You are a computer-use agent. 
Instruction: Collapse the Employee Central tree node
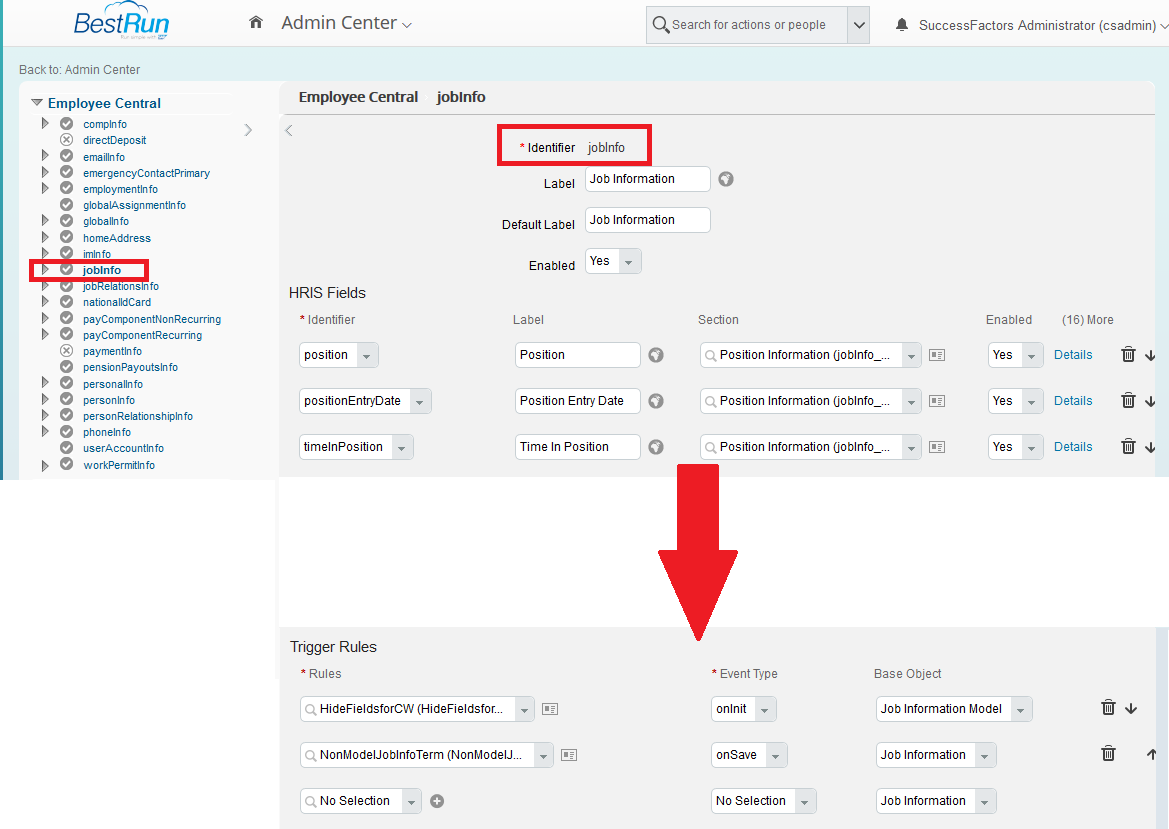pyautogui.click(x=37, y=102)
